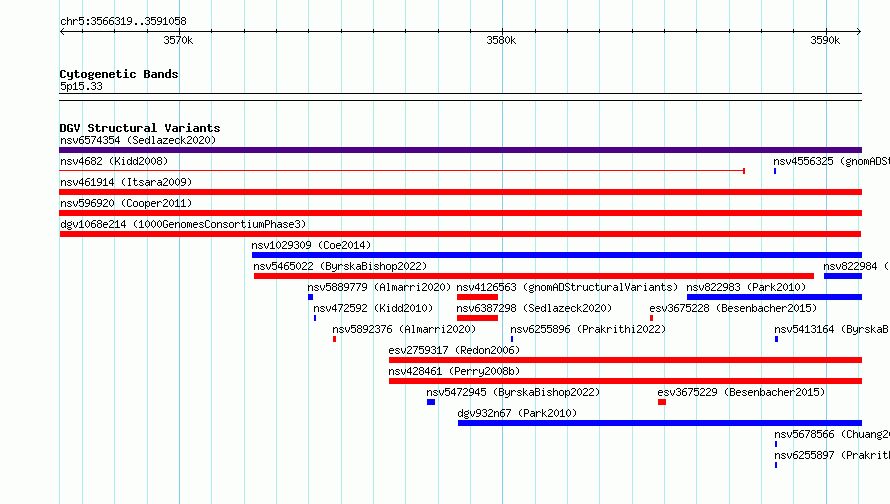This screenshot has width=890, height=504.
Task: Open nsv472592 (Kidd2010) label
Action: (x=373, y=308)
